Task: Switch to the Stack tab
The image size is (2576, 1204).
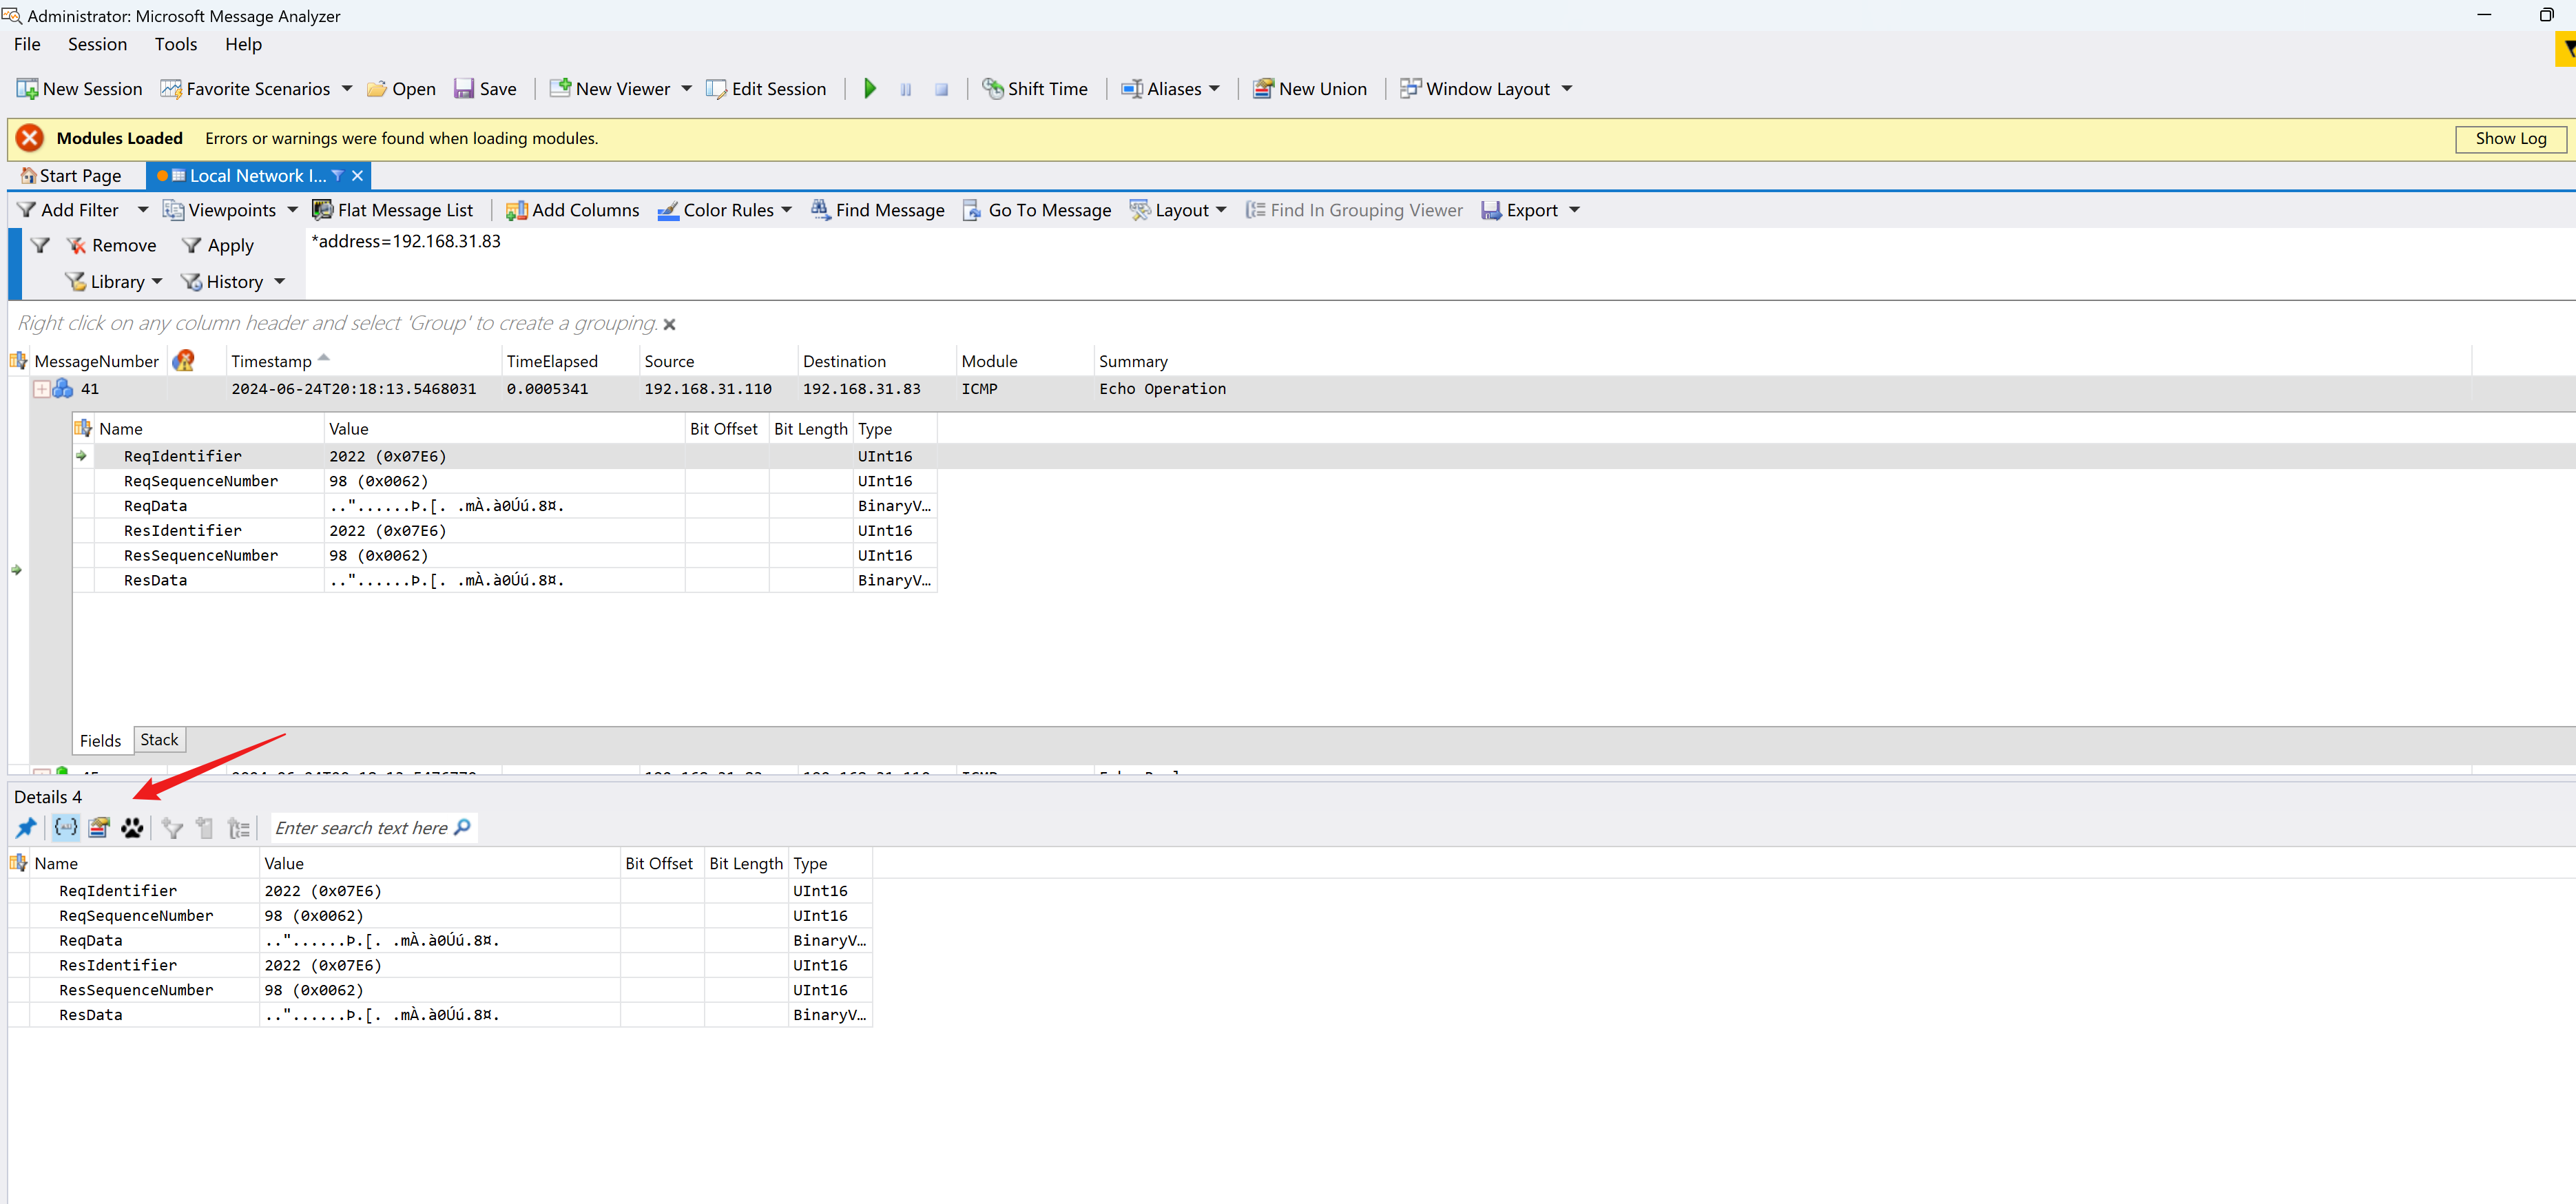Action: click(159, 740)
